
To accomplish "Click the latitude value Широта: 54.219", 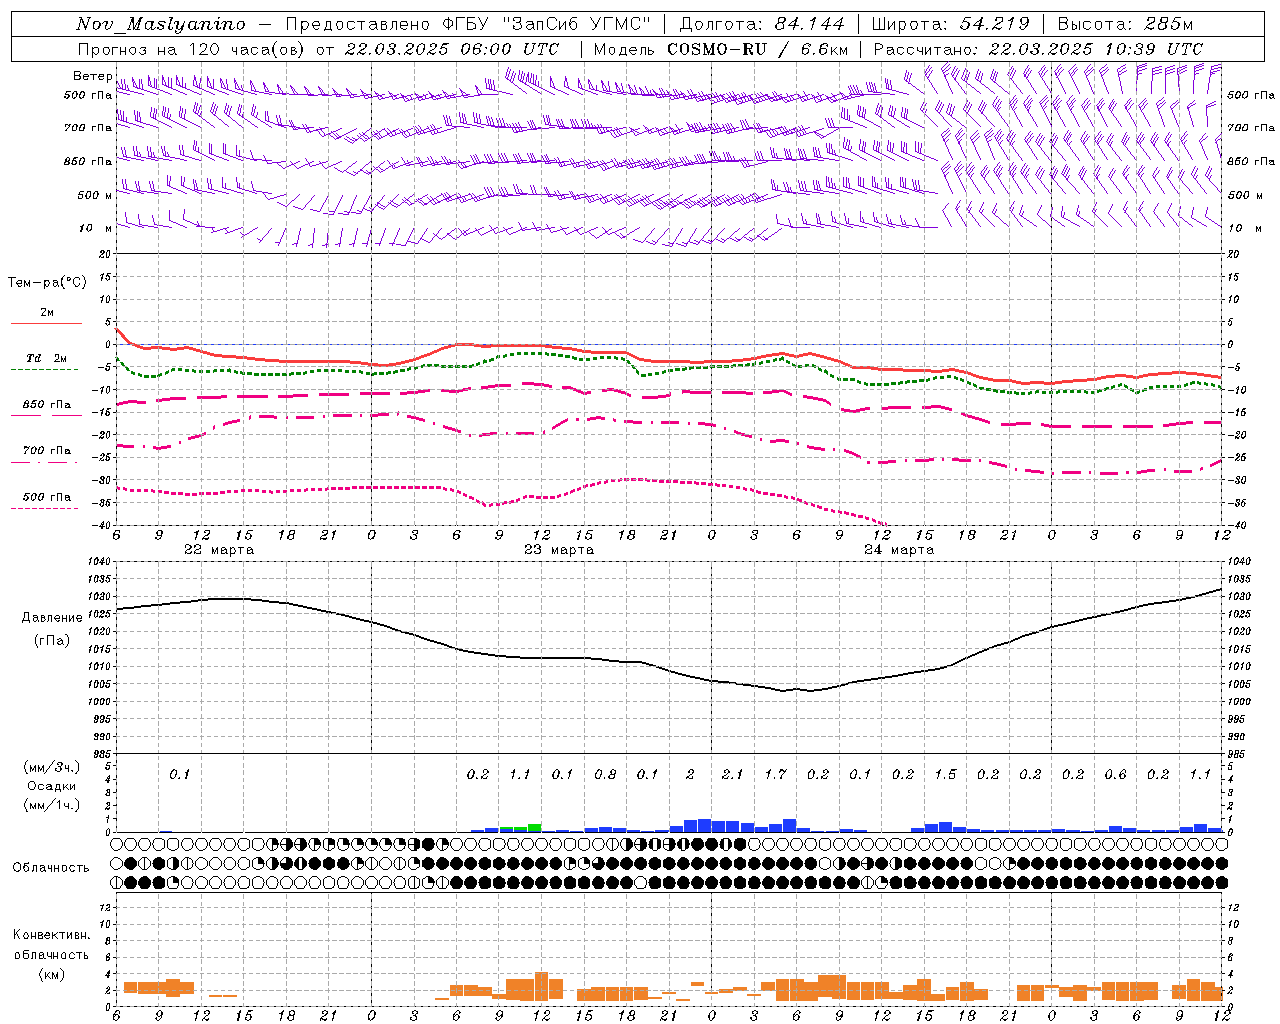I will click(x=951, y=24).
